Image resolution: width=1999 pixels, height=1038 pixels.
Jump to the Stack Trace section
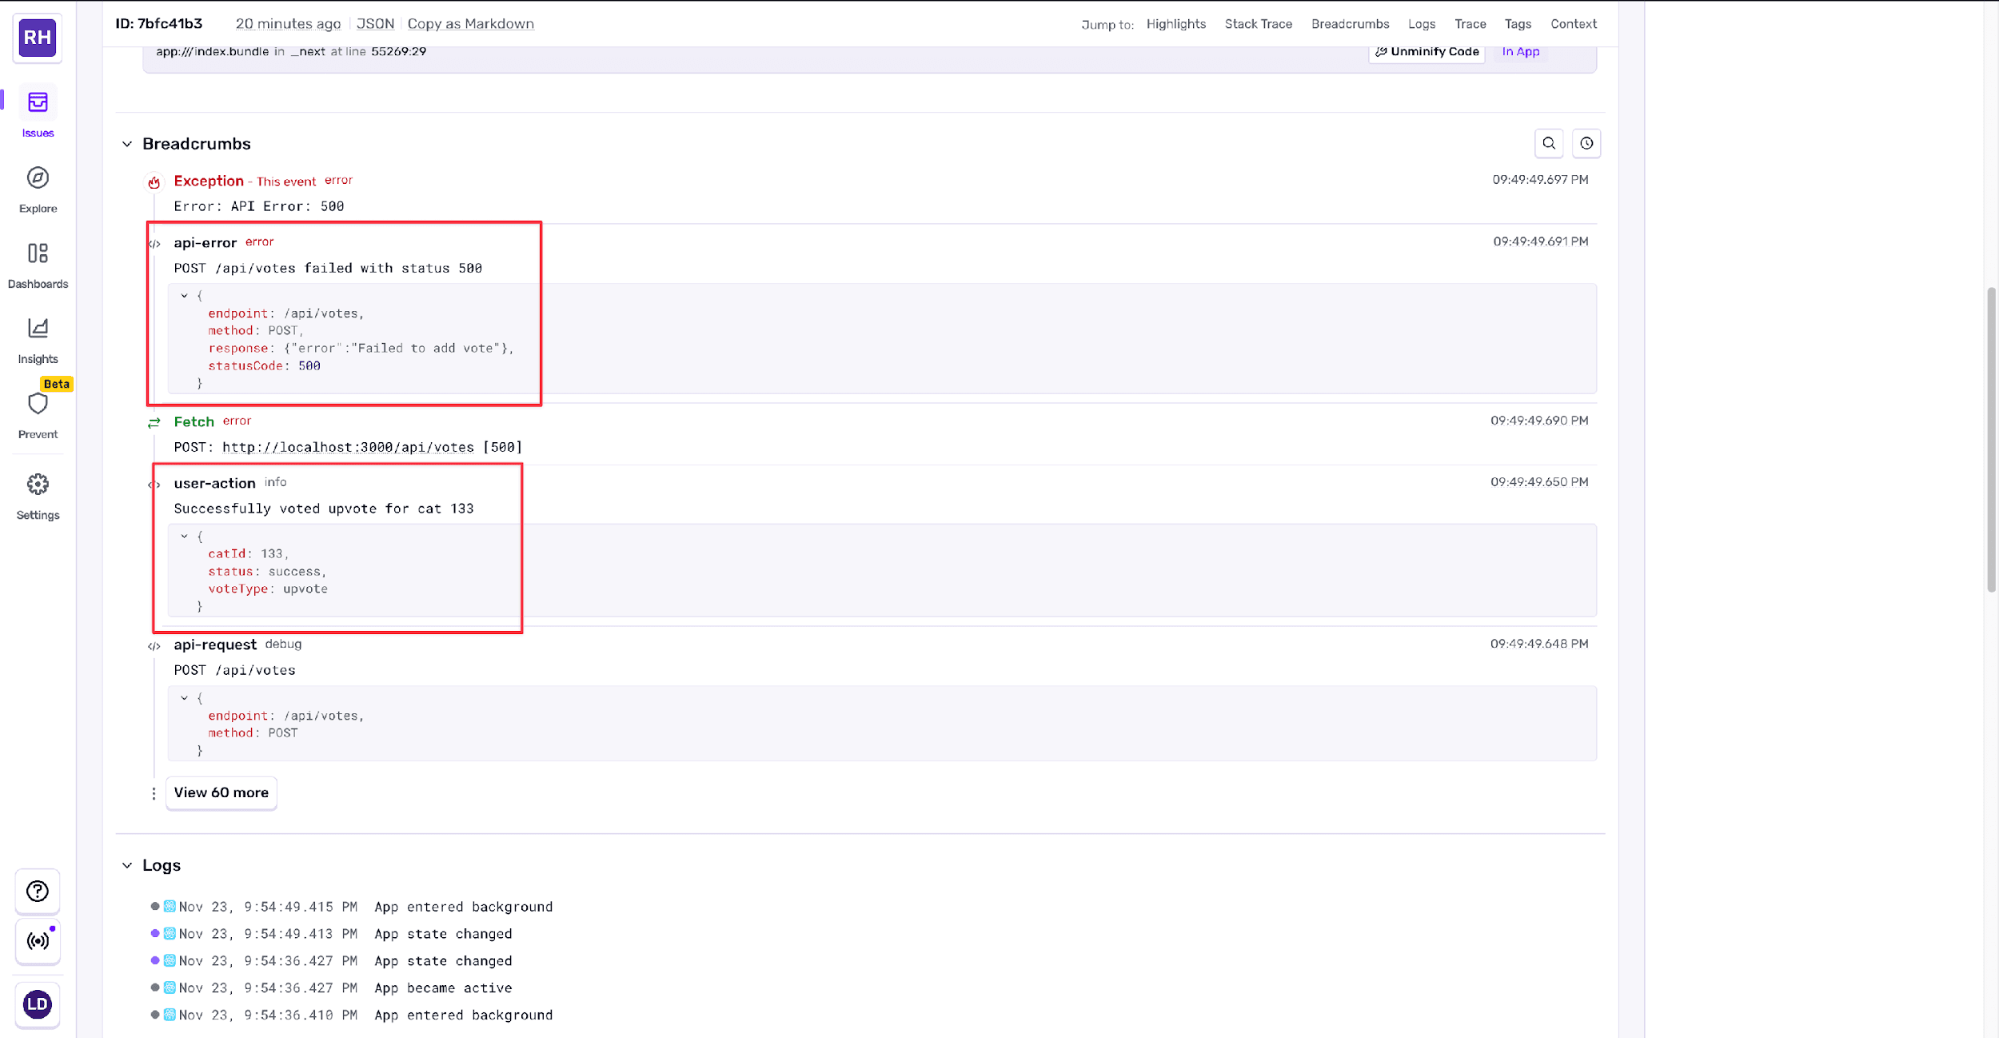pos(1258,23)
